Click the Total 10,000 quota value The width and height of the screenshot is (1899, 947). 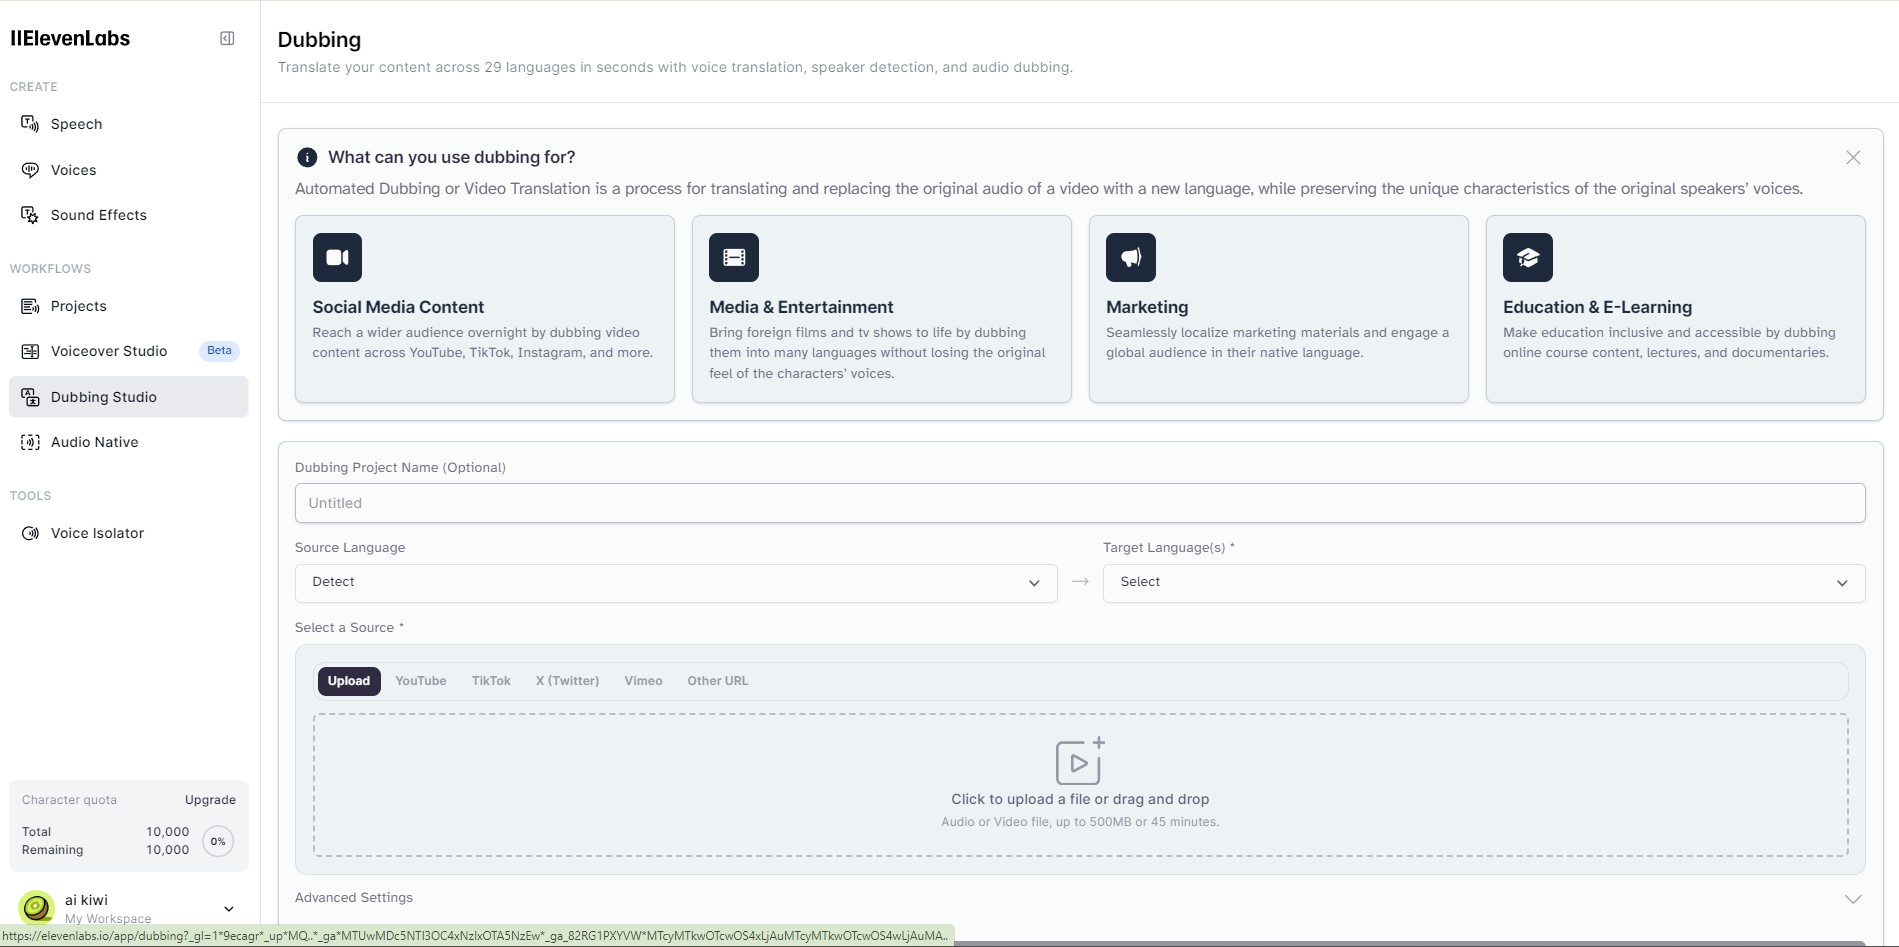tap(168, 832)
